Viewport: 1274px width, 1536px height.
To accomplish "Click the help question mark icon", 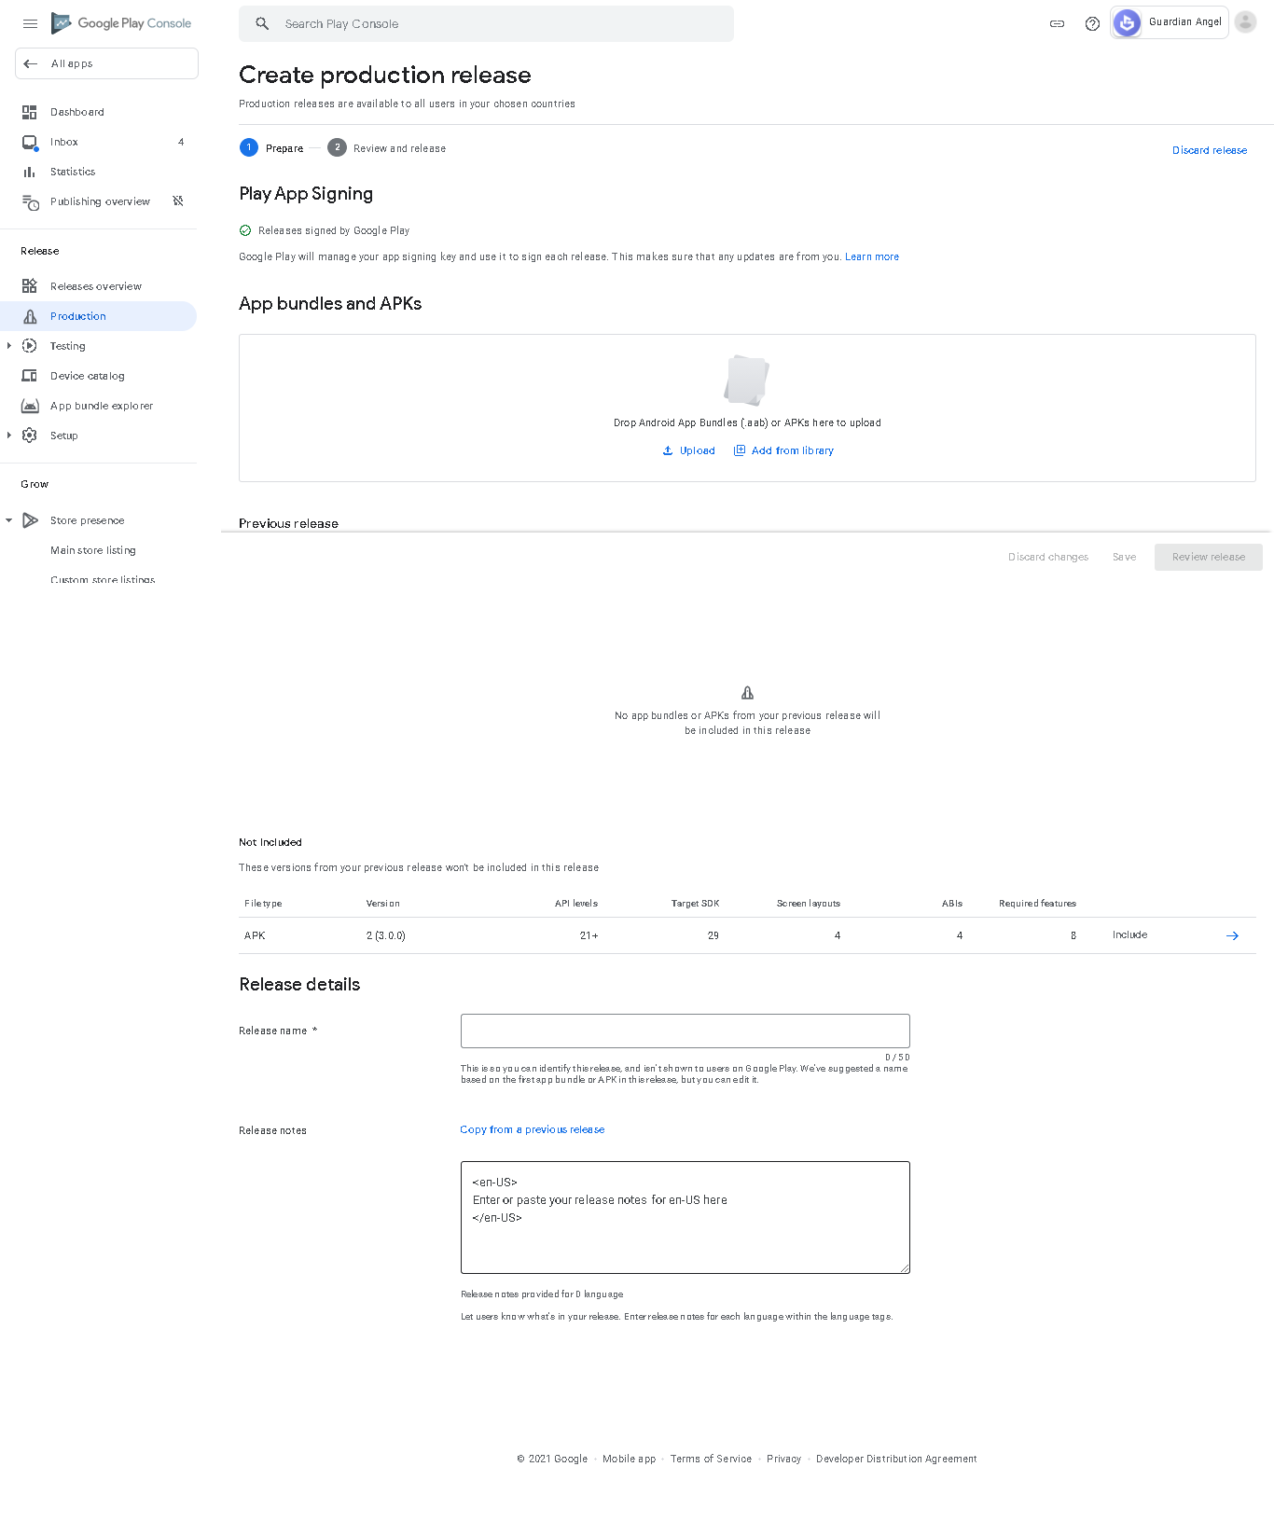I will point(1091,23).
